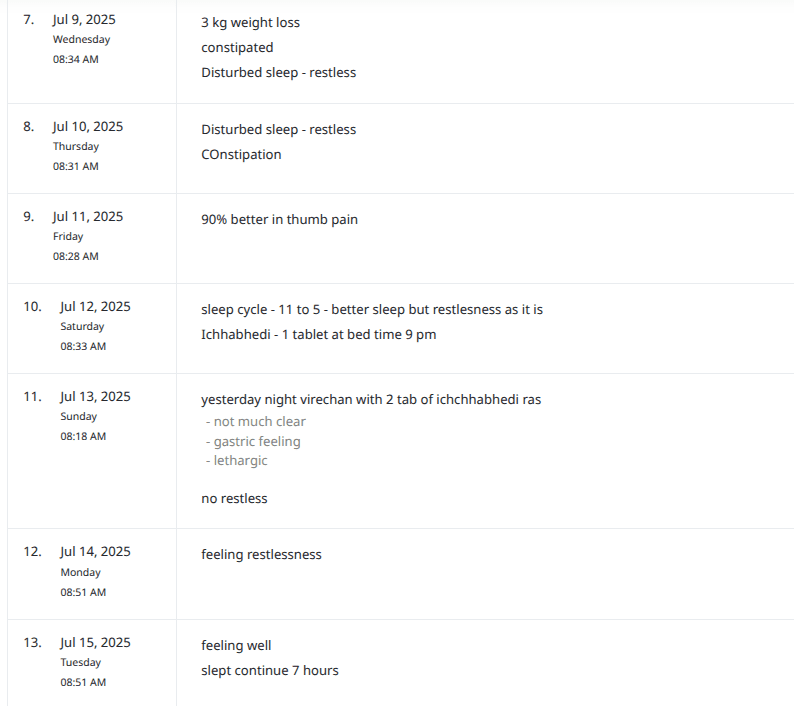Click the "constipated" note line
Screen dimensions: 794x706
237,48
